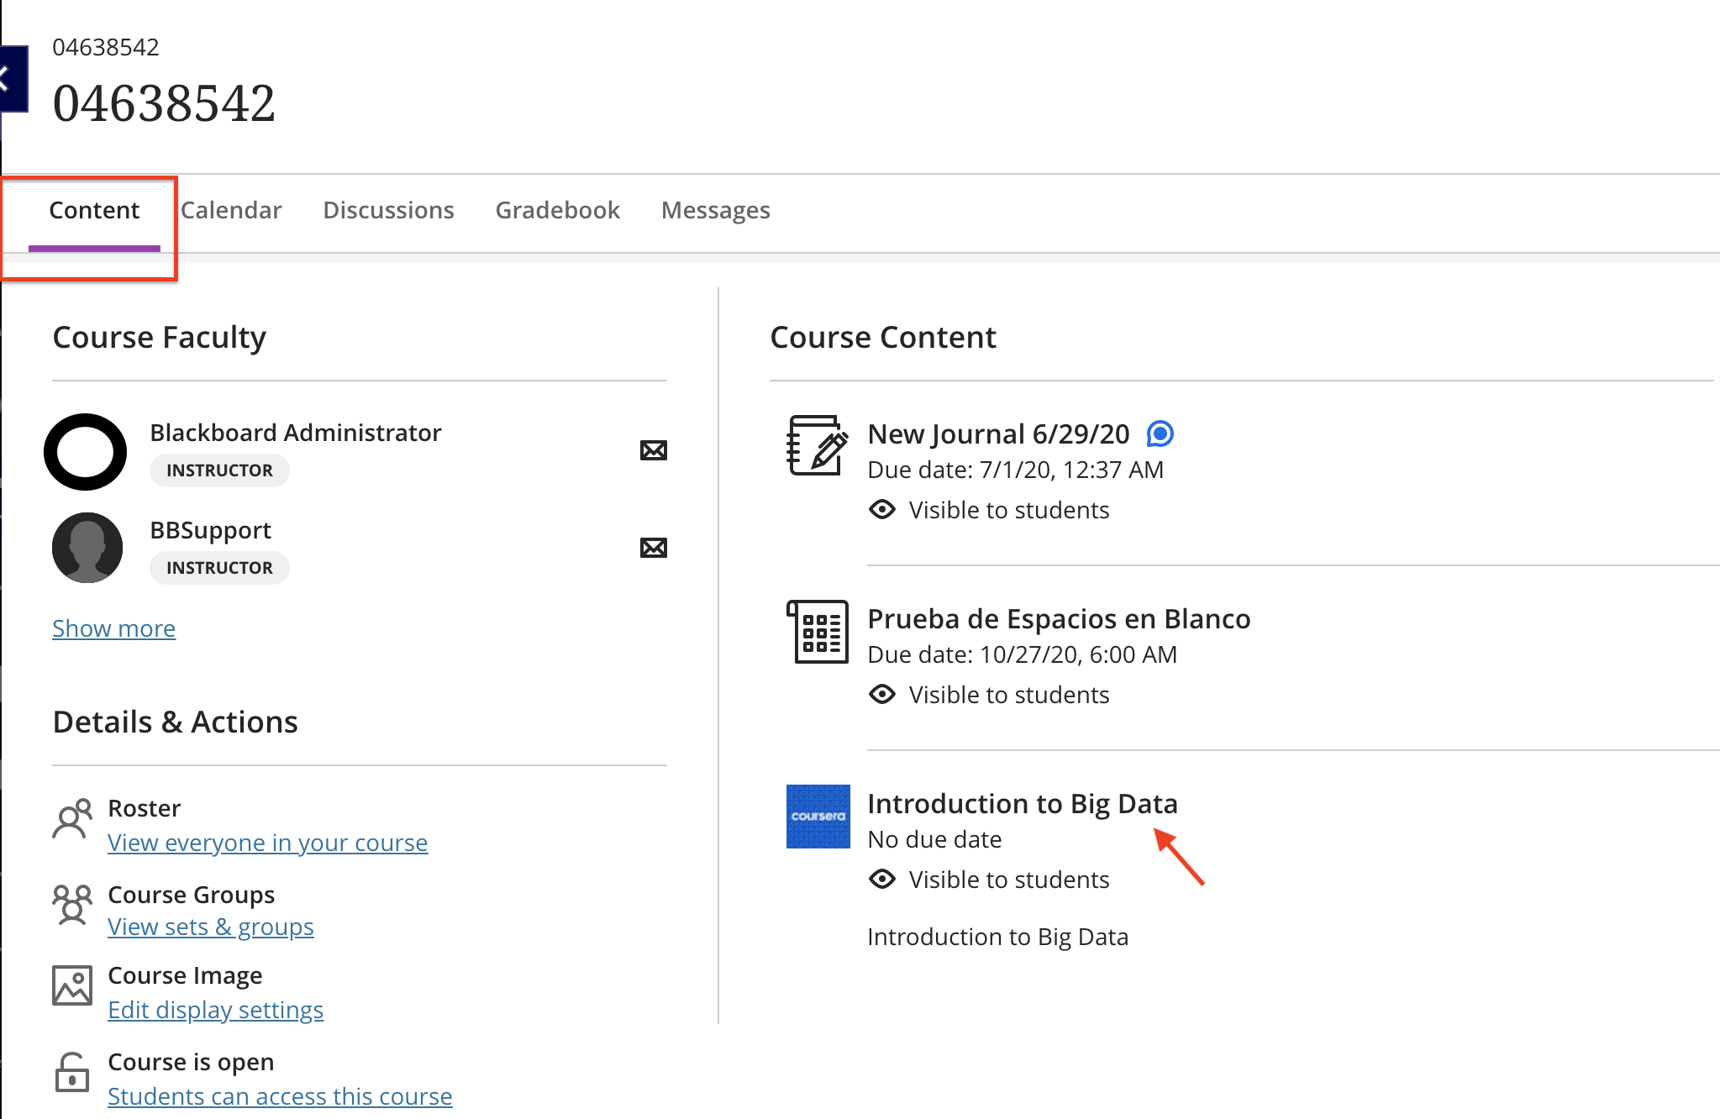
Task: Click the email icon beside BBSupport
Action: [x=653, y=547]
